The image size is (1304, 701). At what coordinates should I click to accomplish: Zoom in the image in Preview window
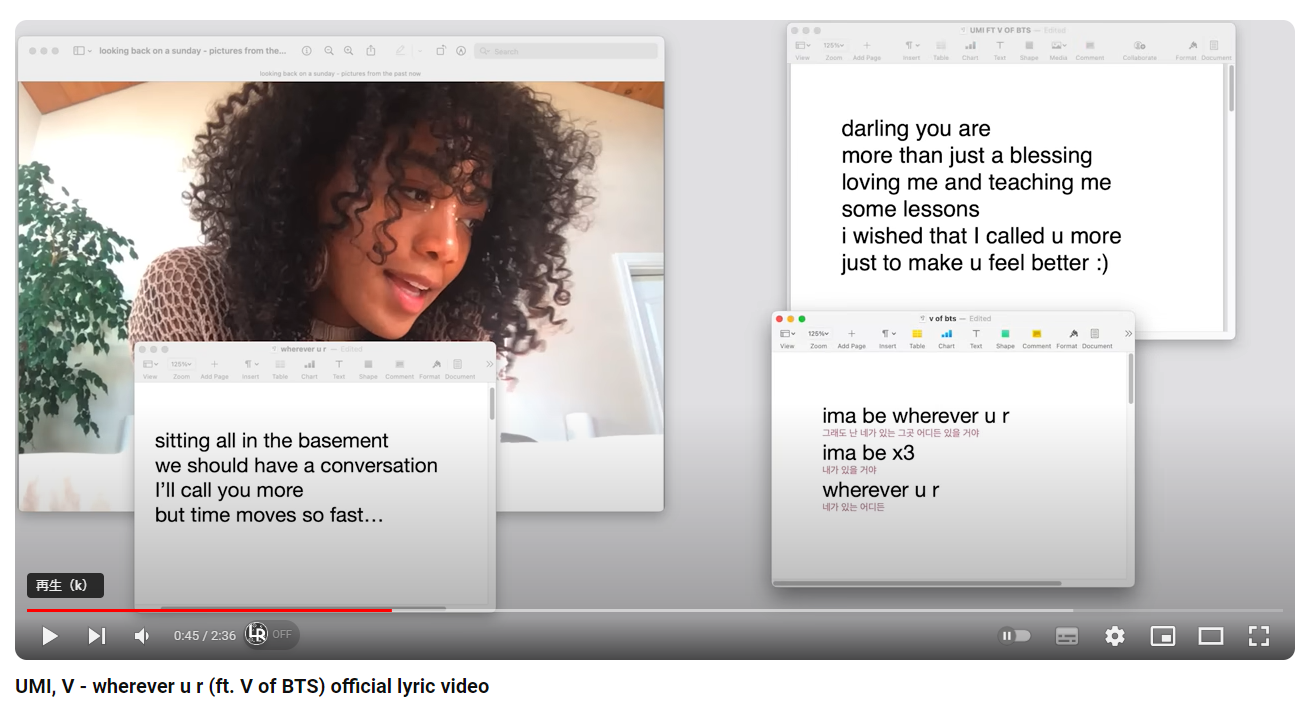pyautogui.click(x=348, y=51)
